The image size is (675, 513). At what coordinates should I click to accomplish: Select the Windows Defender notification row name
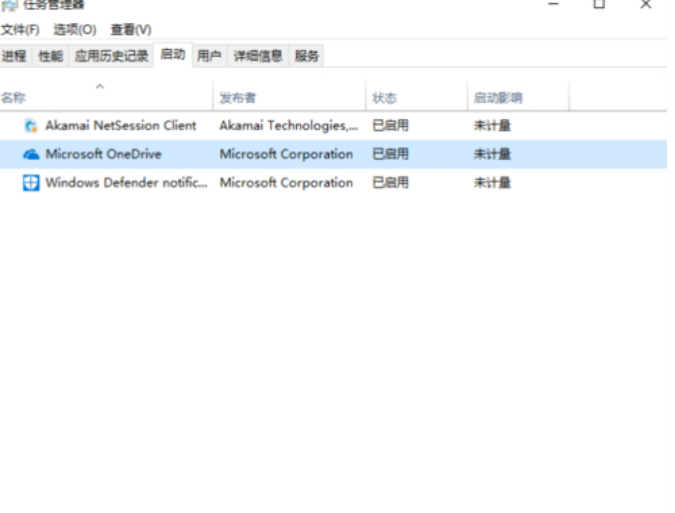point(126,183)
